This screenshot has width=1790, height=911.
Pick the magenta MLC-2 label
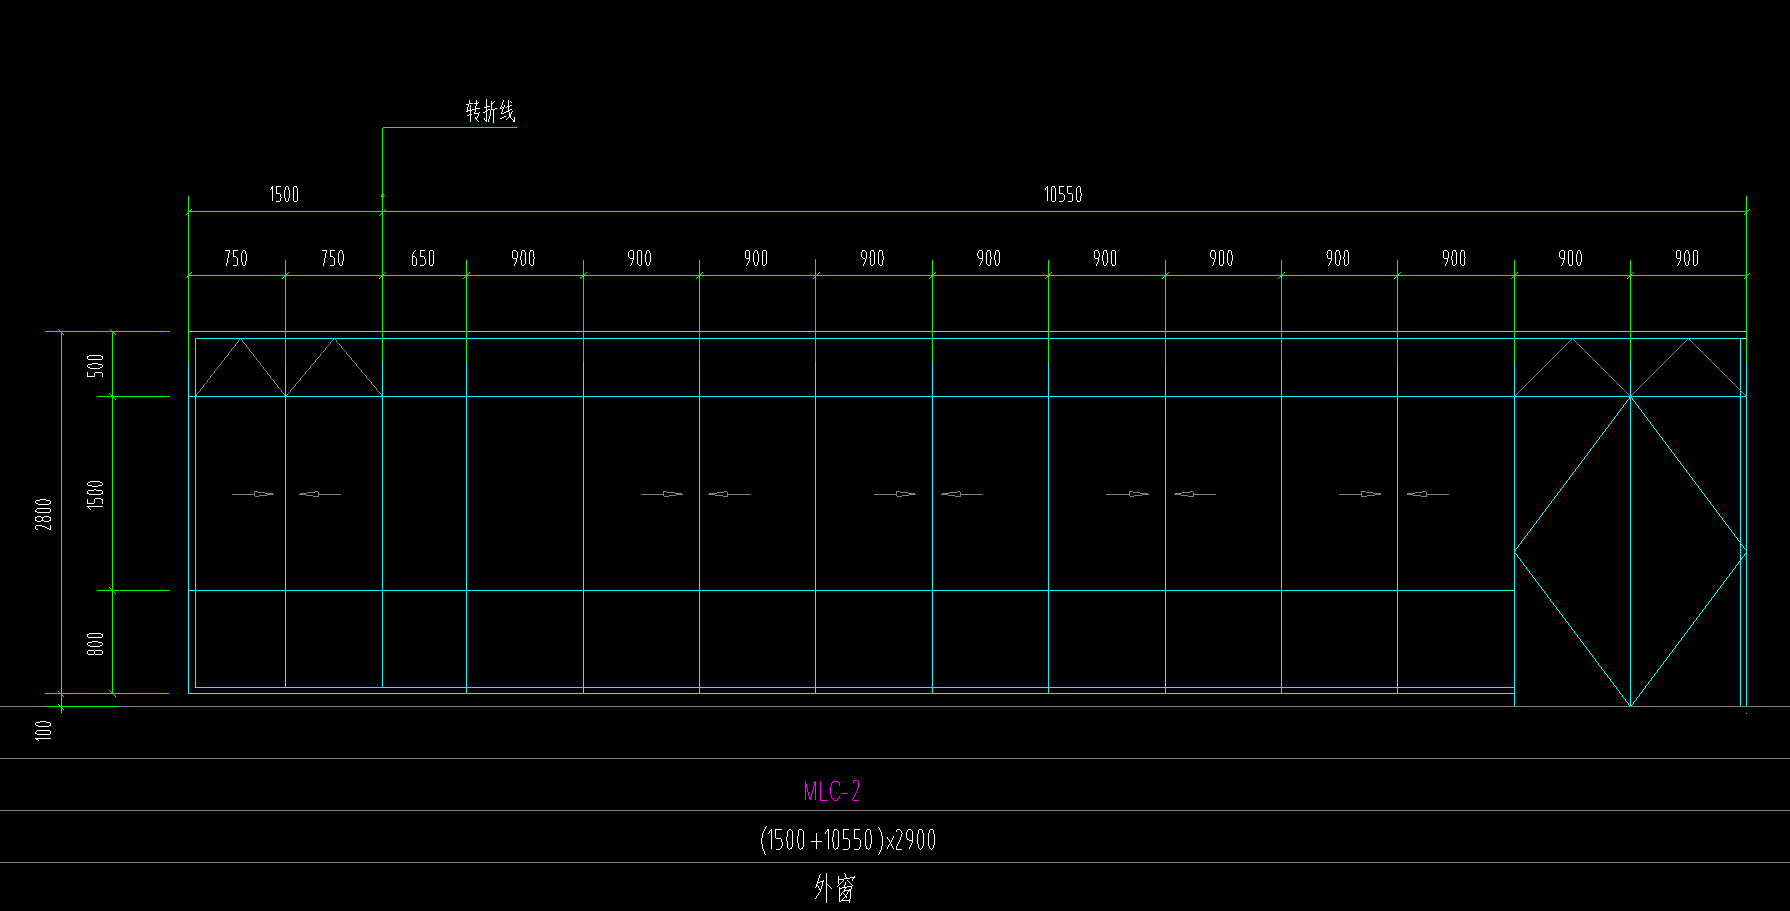click(x=832, y=791)
